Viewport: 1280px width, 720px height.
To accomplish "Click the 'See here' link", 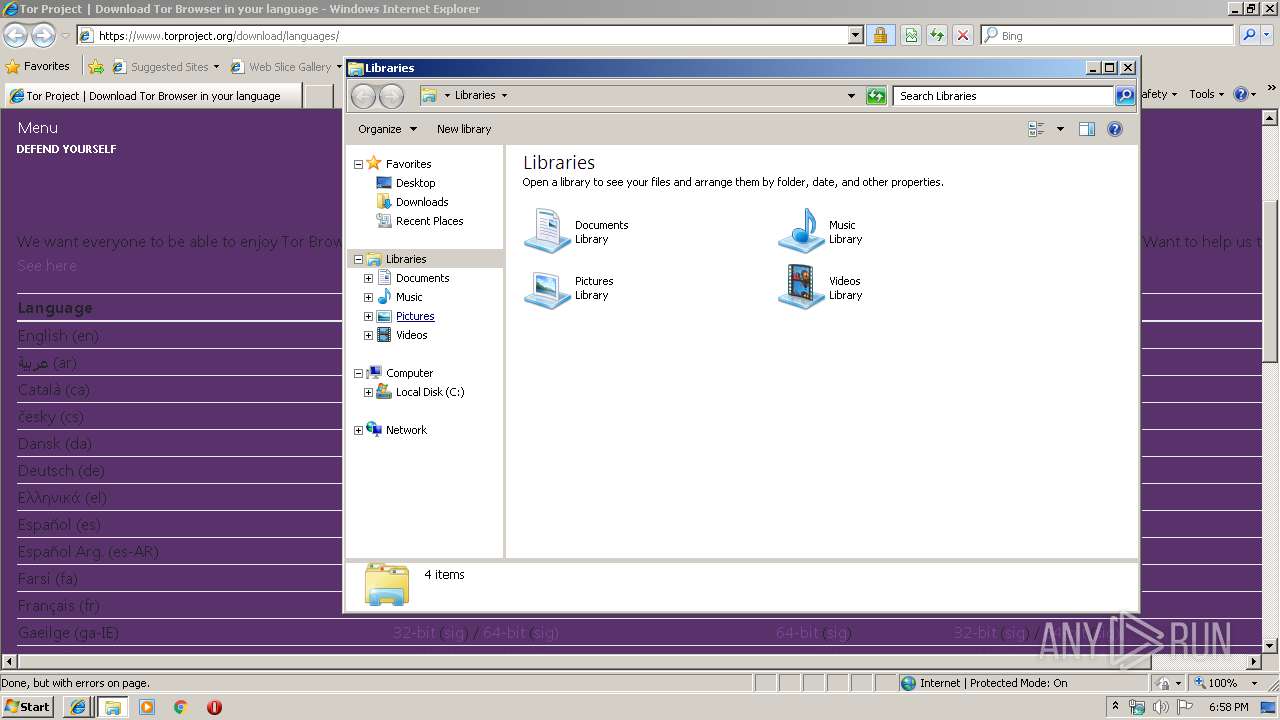I will [47, 265].
